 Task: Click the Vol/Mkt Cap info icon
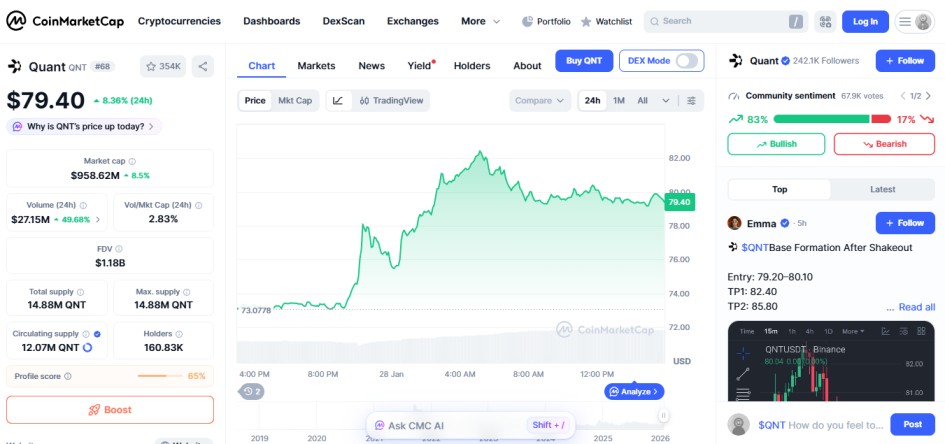click(x=199, y=205)
